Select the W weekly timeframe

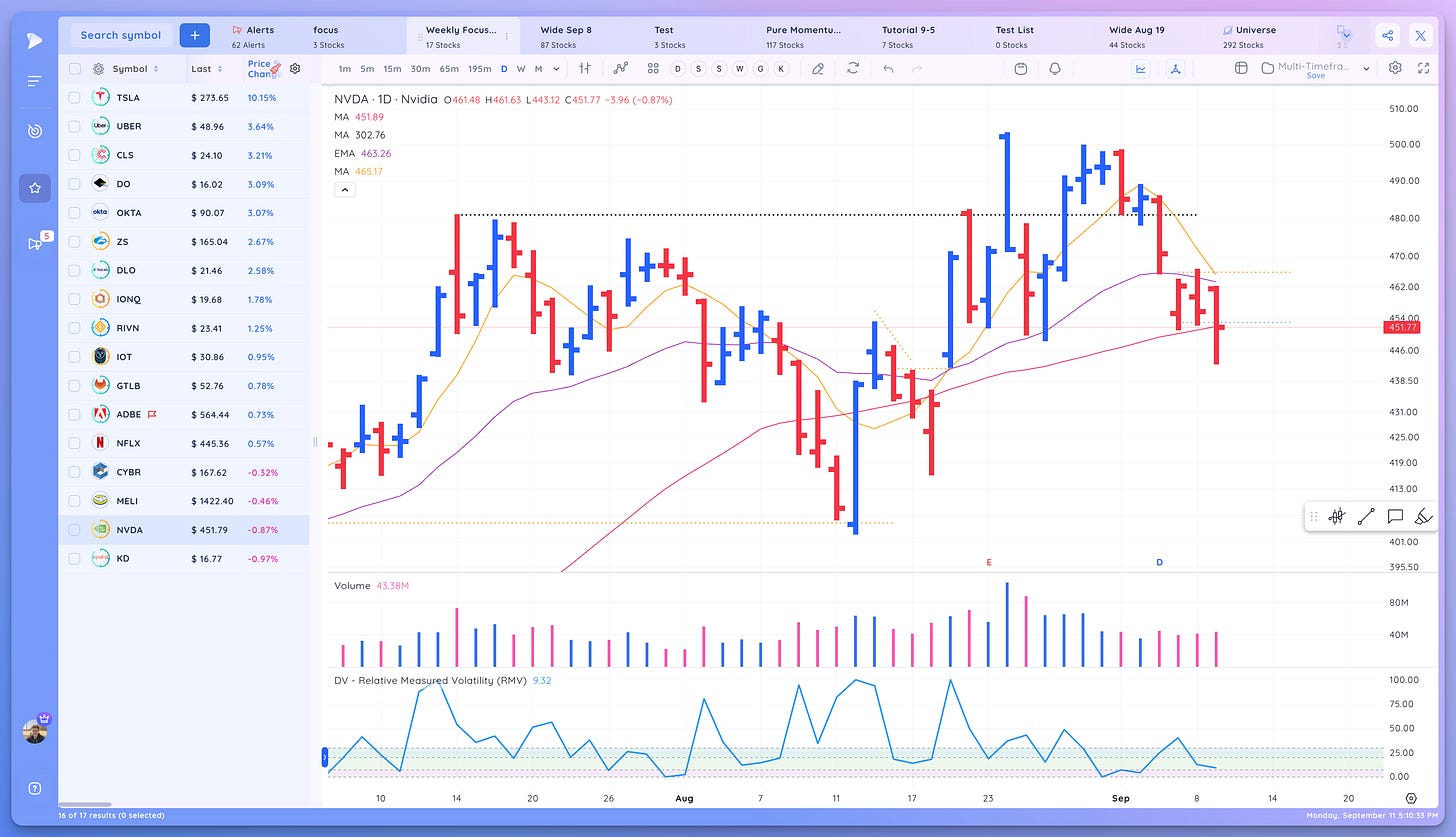tap(521, 69)
